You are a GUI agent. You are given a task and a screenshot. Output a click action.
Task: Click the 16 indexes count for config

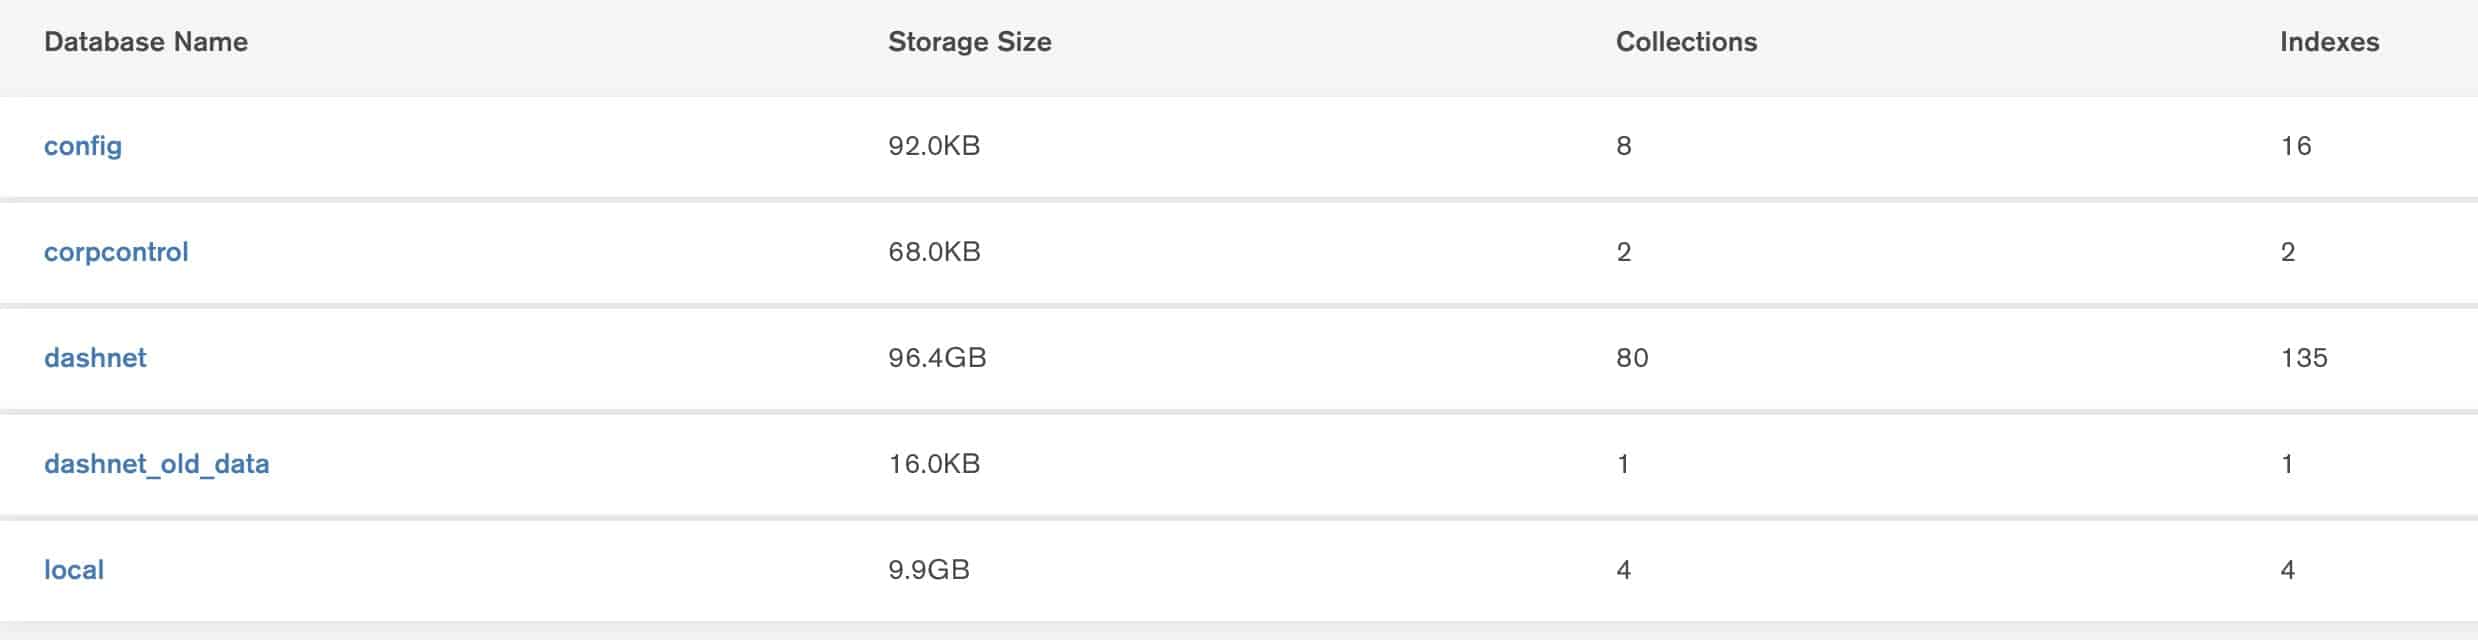click(x=2296, y=146)
